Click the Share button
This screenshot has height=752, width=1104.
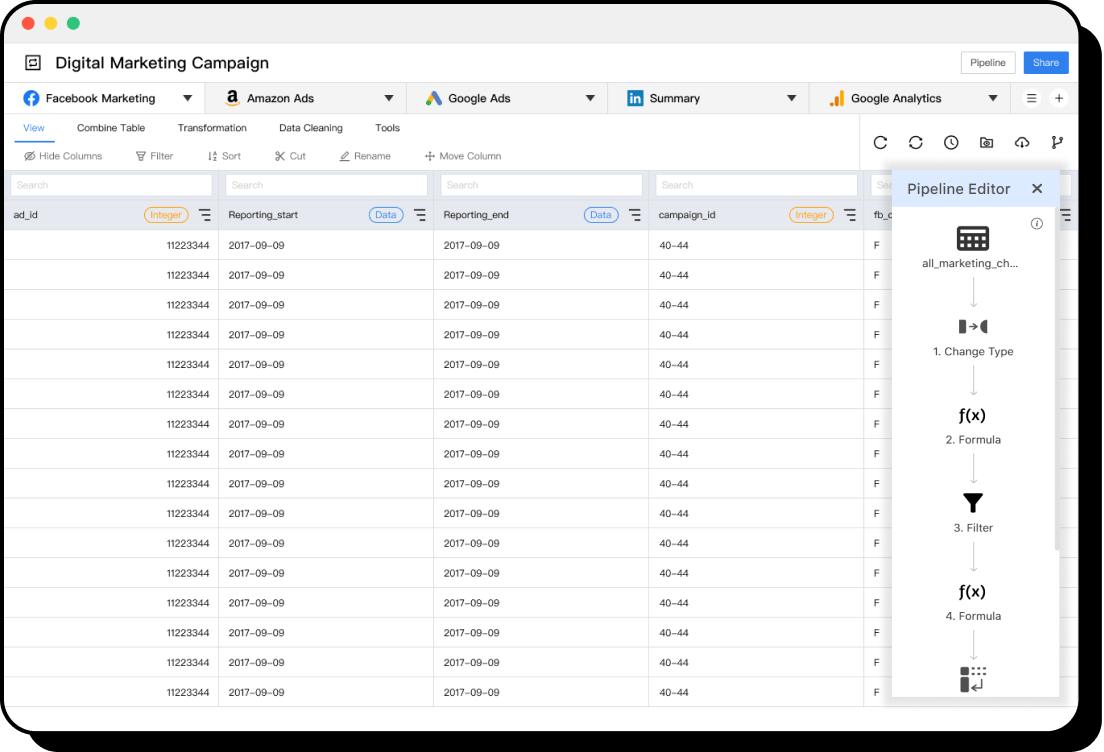point(1046,63)
